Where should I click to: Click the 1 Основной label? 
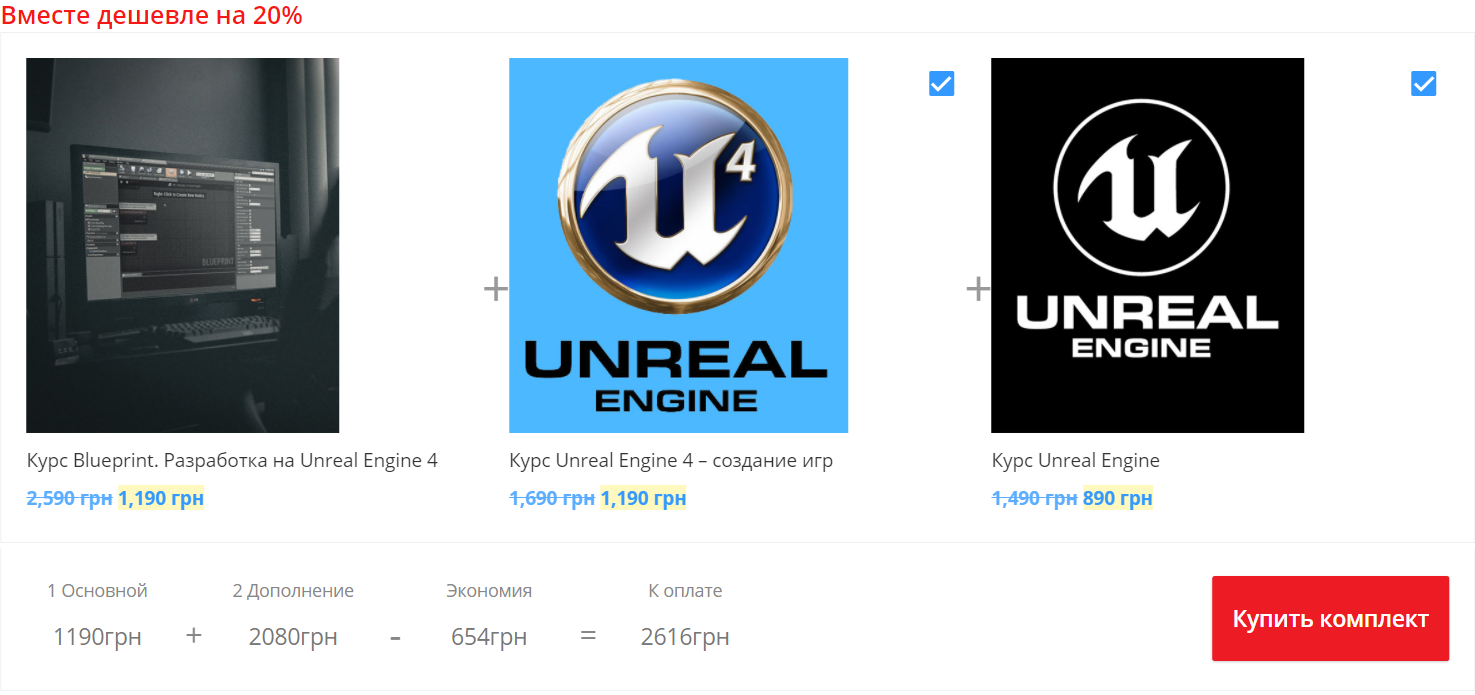click(x=98, y=591)
